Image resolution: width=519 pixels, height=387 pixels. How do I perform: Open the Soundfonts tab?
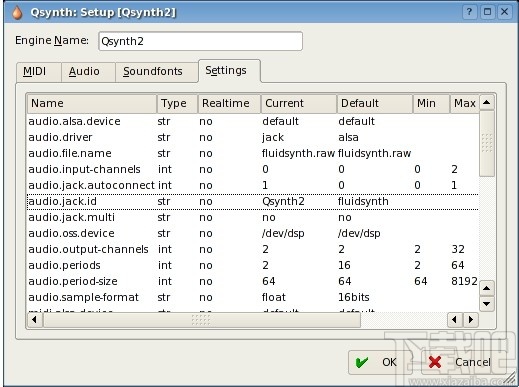pos(157,71)
